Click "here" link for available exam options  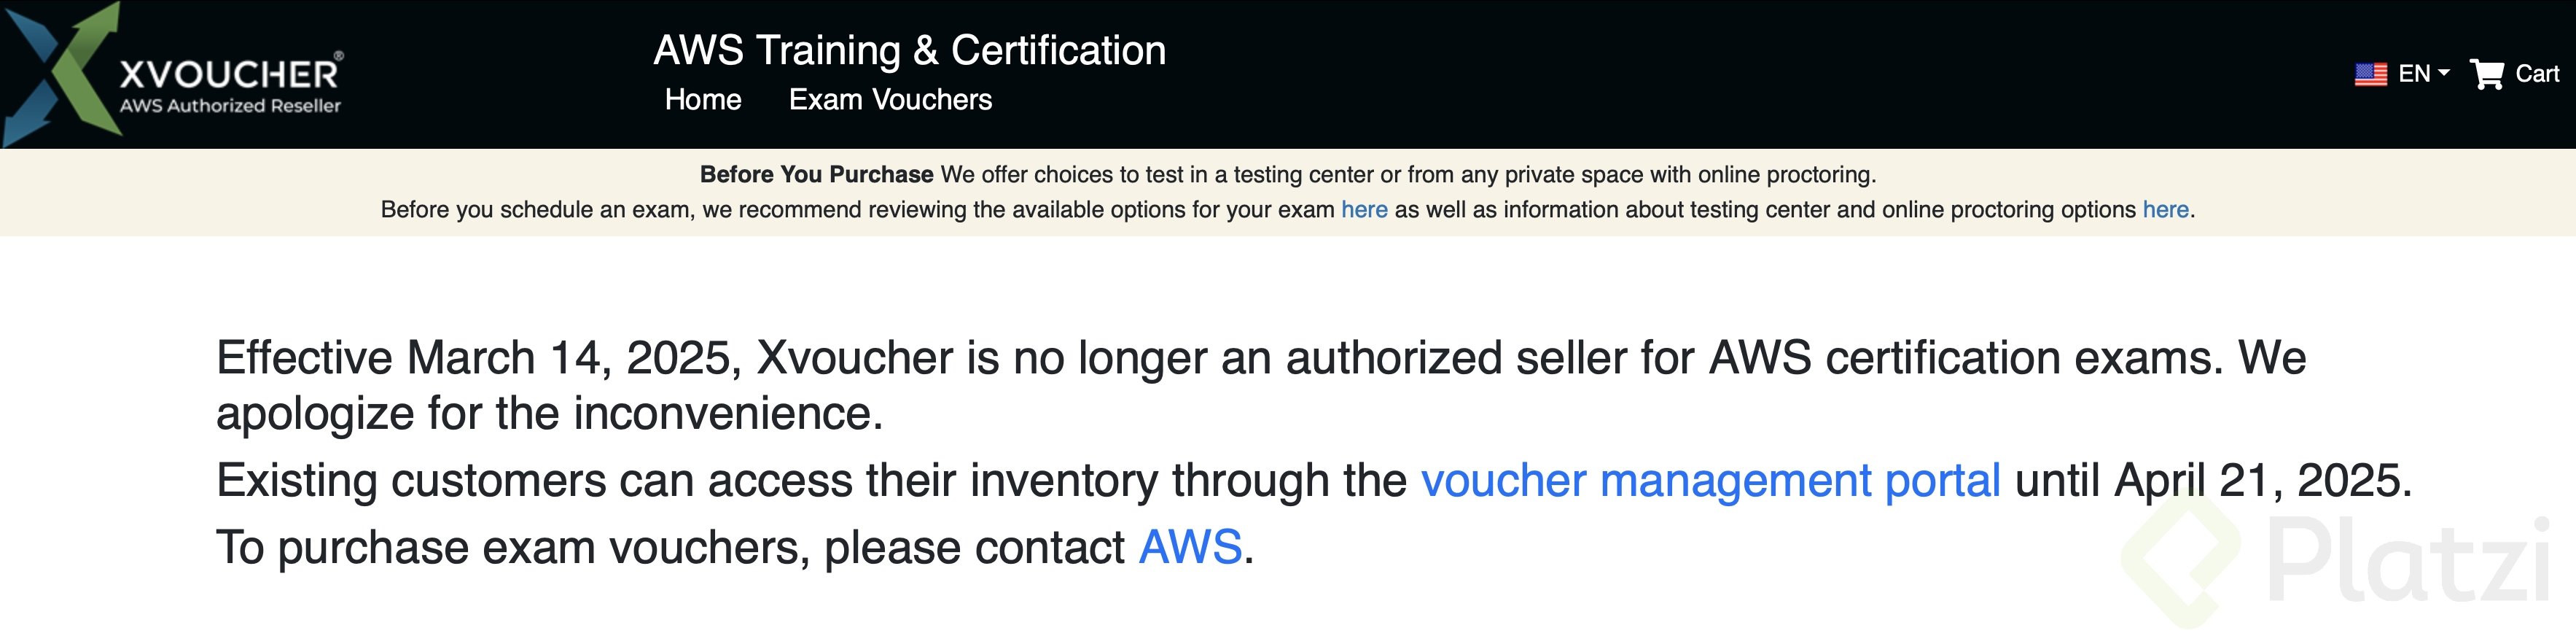coord(1364,210)
